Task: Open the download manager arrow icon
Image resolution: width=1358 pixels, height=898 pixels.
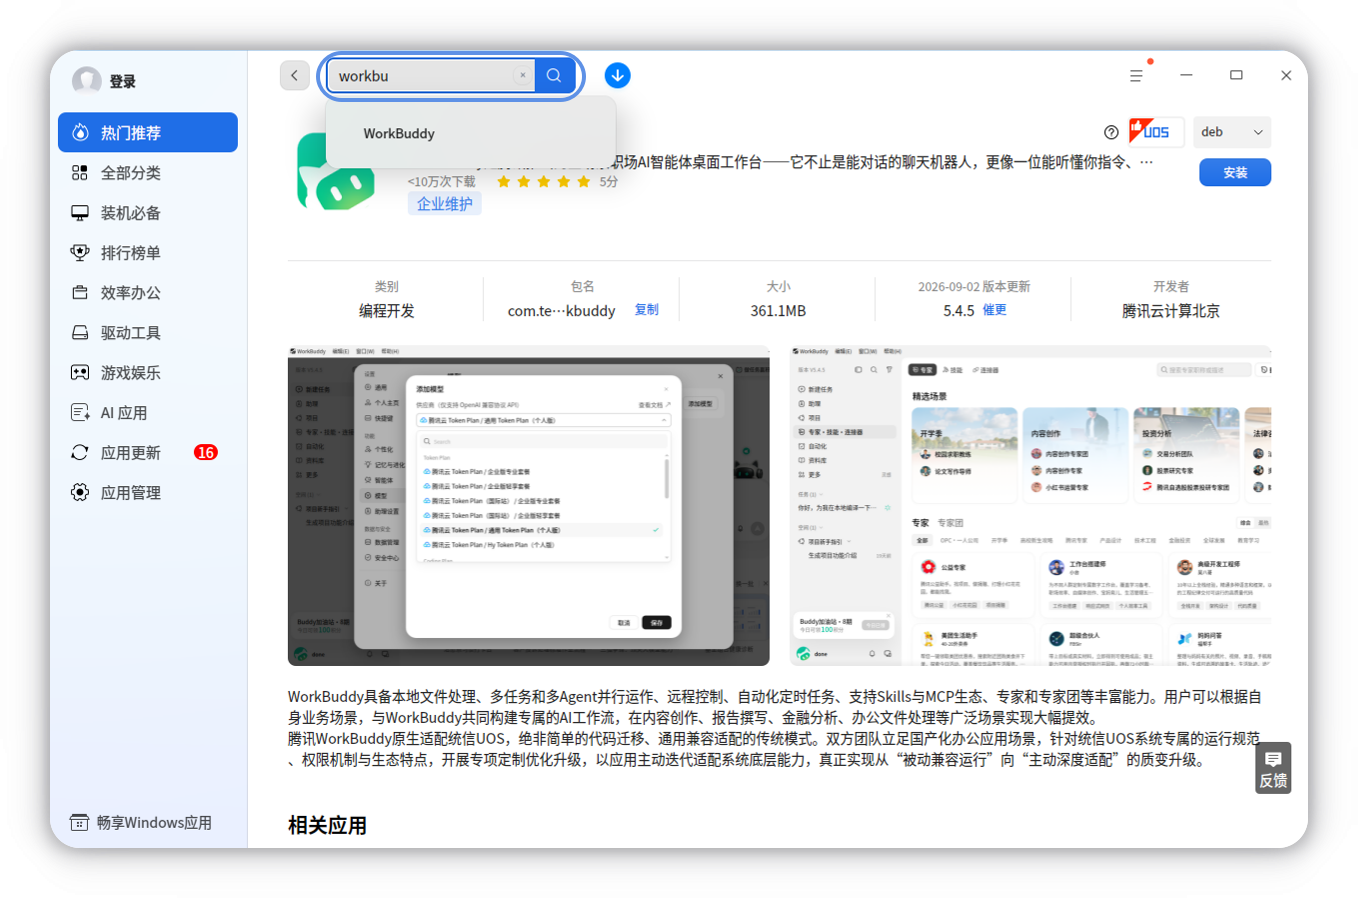Action: pyautogui.click(x=618, y=76)
